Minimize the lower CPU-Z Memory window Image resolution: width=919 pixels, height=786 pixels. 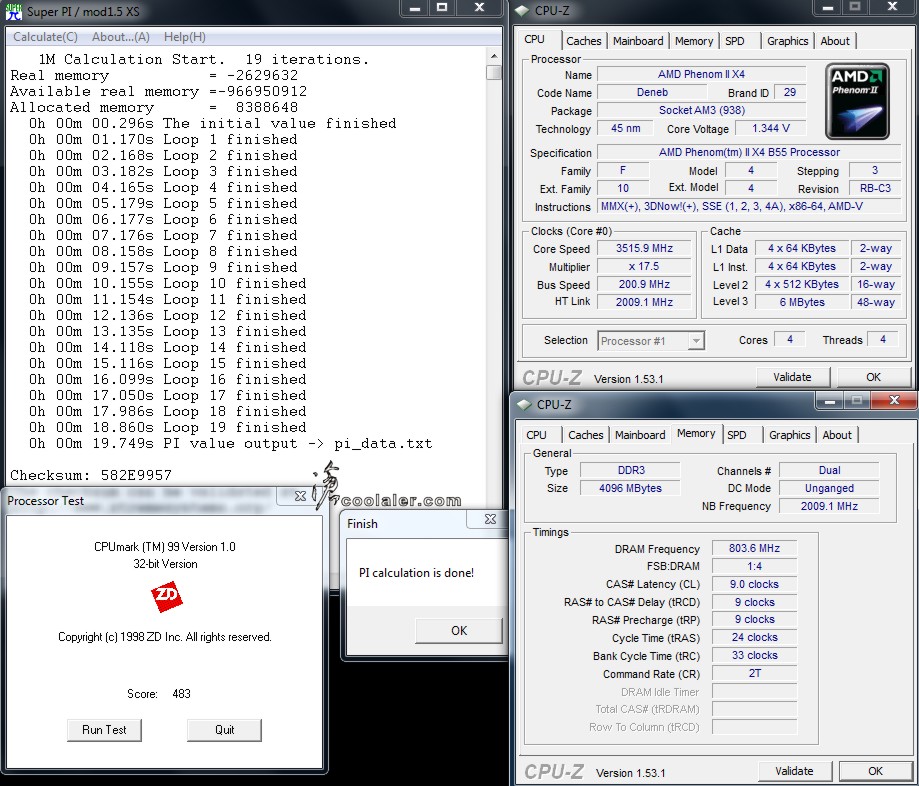[829, 401]
